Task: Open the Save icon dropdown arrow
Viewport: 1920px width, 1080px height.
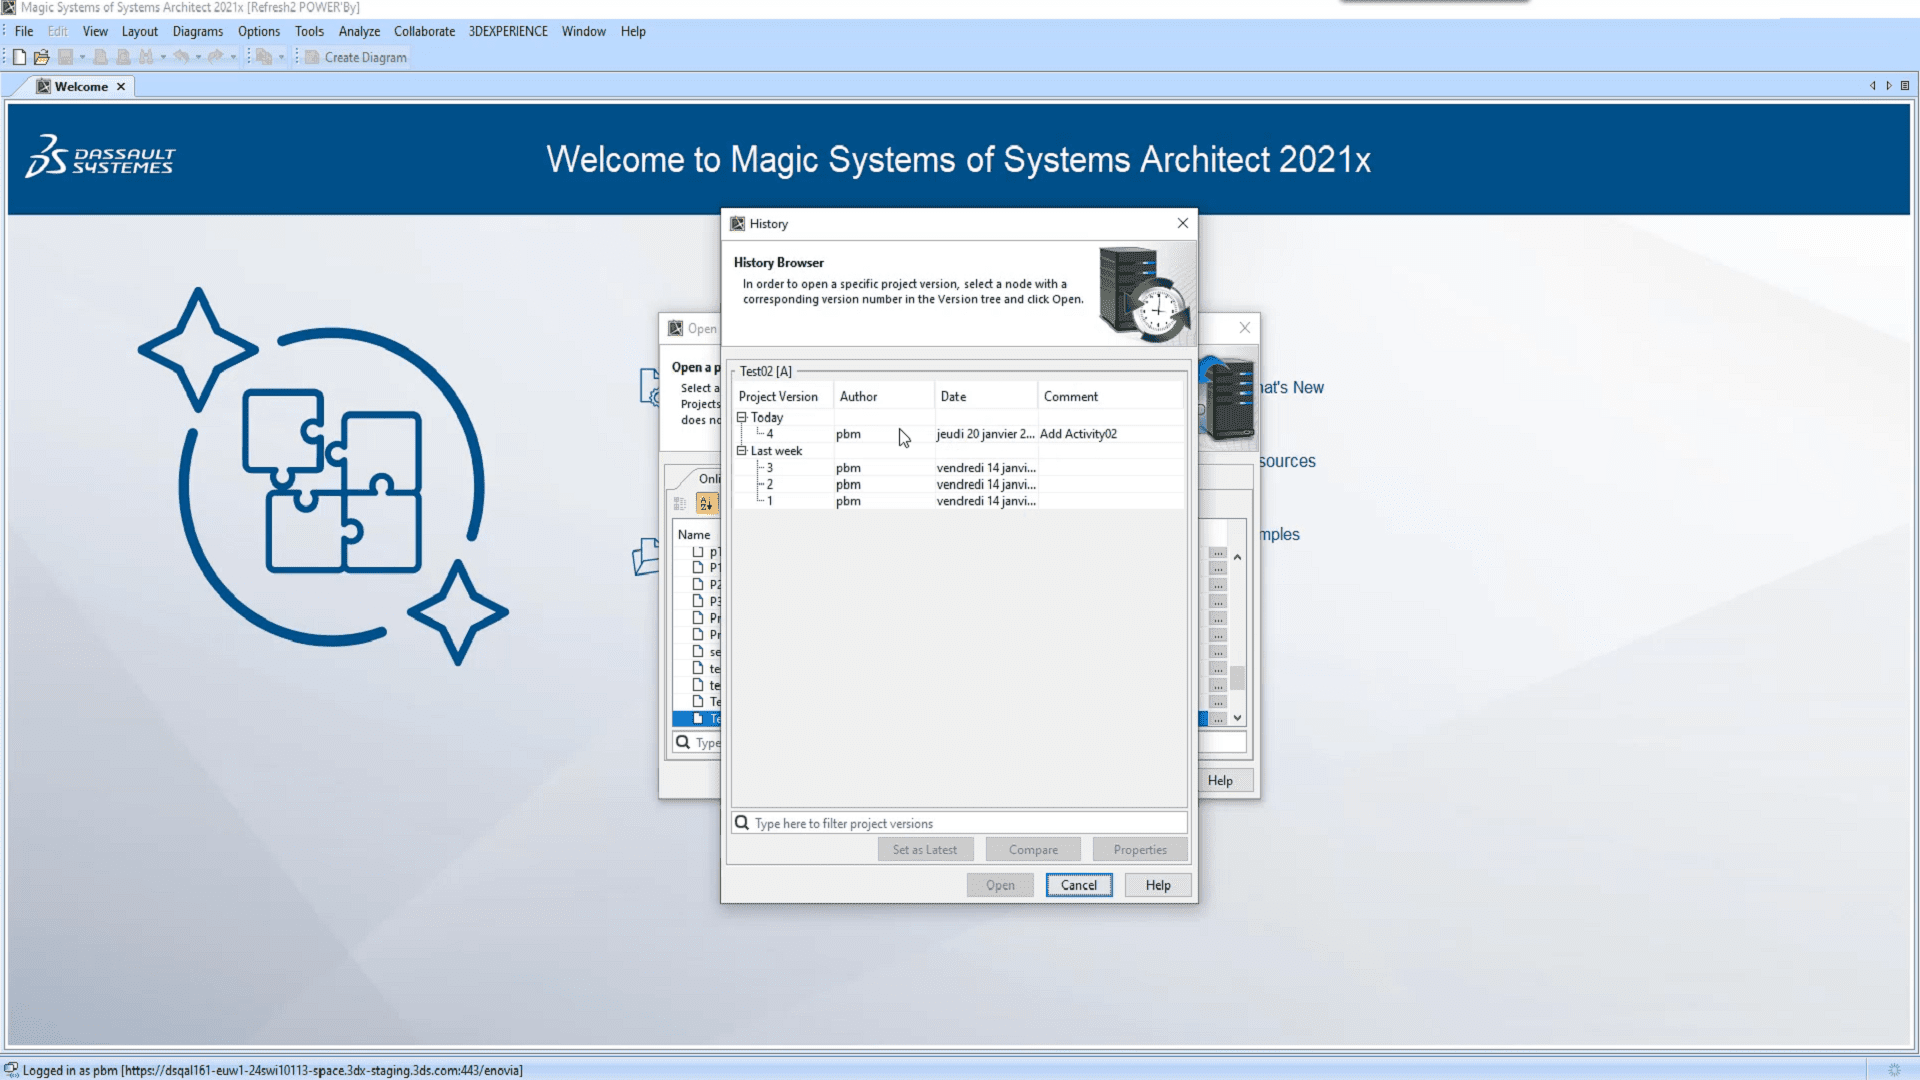Action: pos(82,57)
